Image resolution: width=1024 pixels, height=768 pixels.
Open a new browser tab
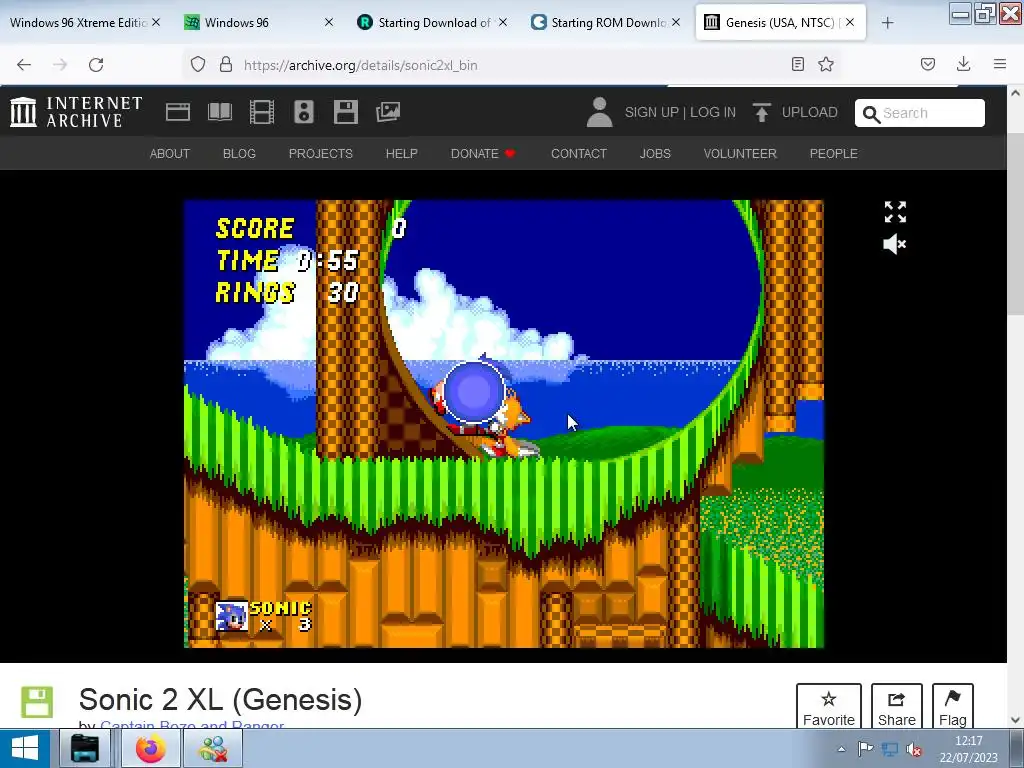click(x=888, y=23)
